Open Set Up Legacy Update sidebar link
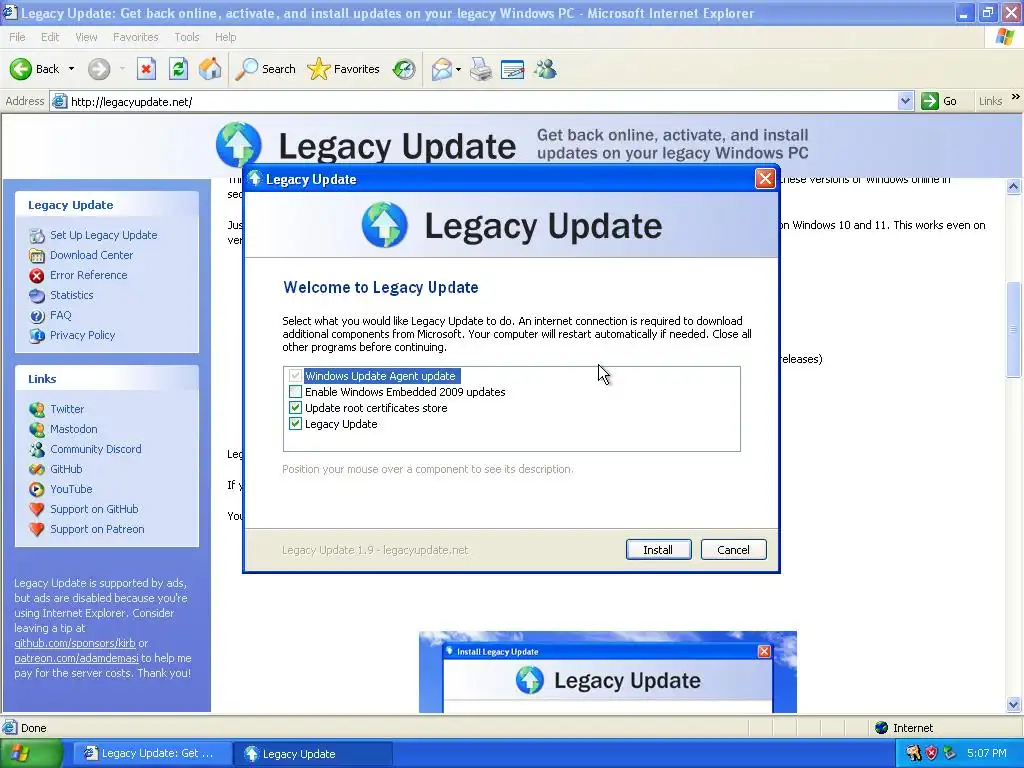The height and width of the screenshot is (768, 1024). coord(103,235)
